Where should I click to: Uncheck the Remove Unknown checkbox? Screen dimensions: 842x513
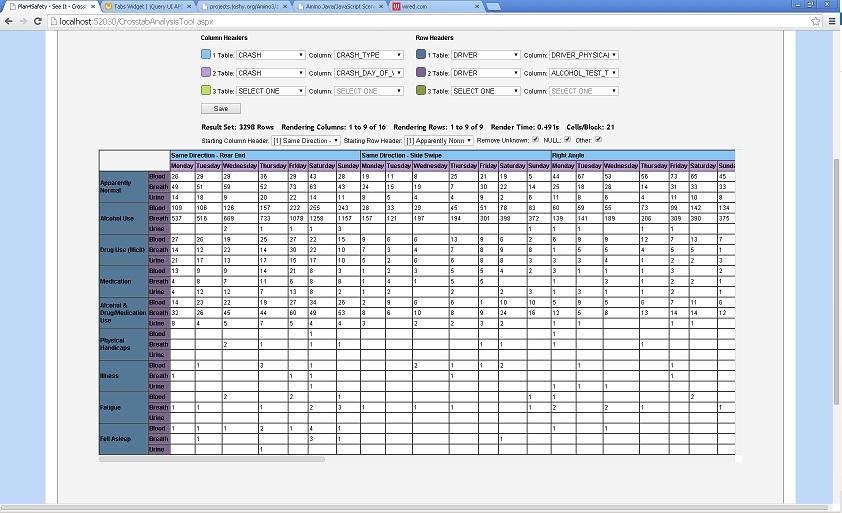(x=535, y=140)
